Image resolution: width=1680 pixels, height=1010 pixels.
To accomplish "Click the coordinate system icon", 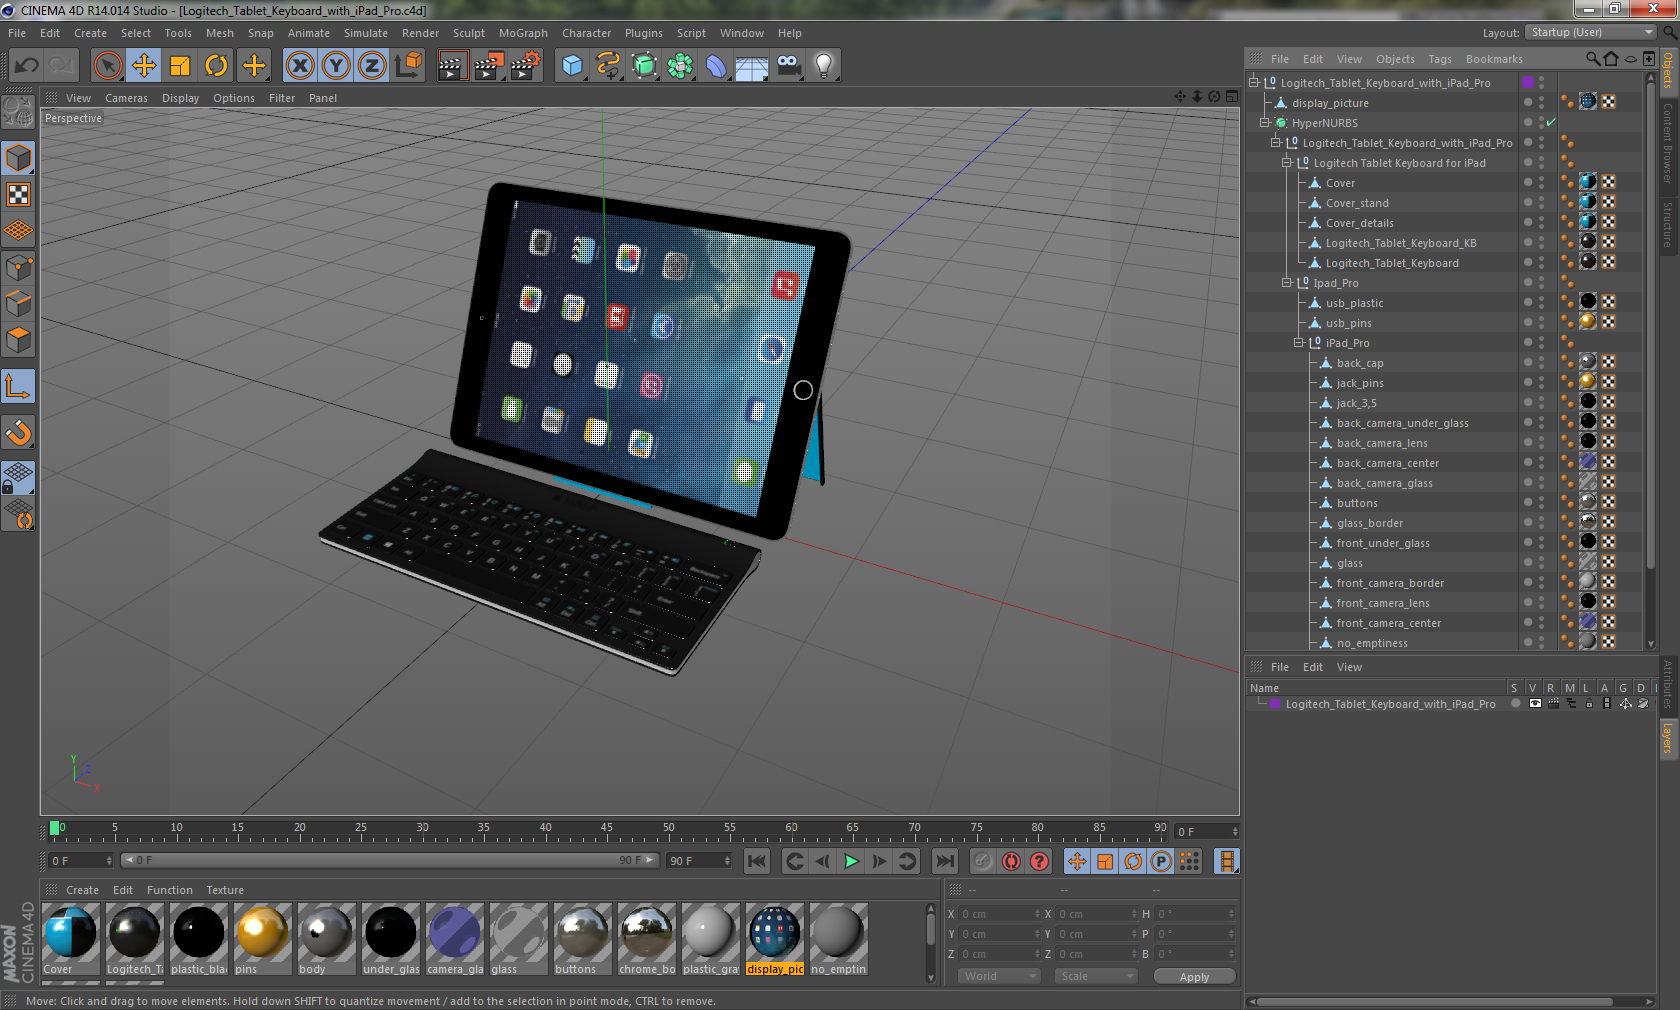I will coord(408,66).
